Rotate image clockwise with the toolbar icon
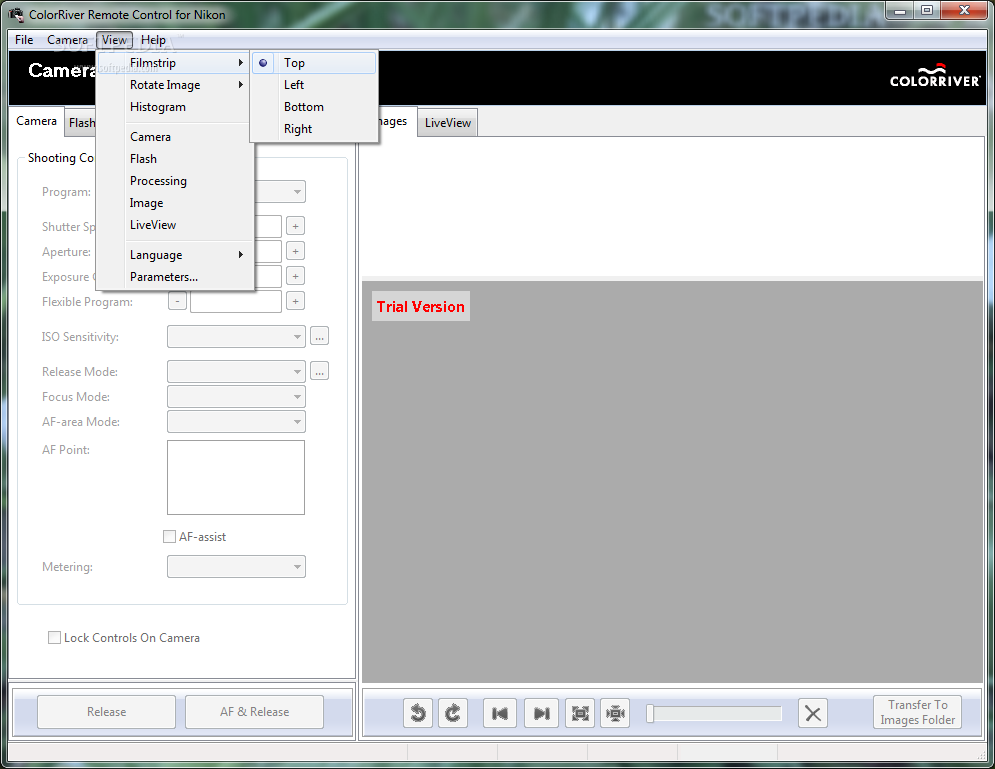Screen dimensions: 995x769 tap(452, 713)
